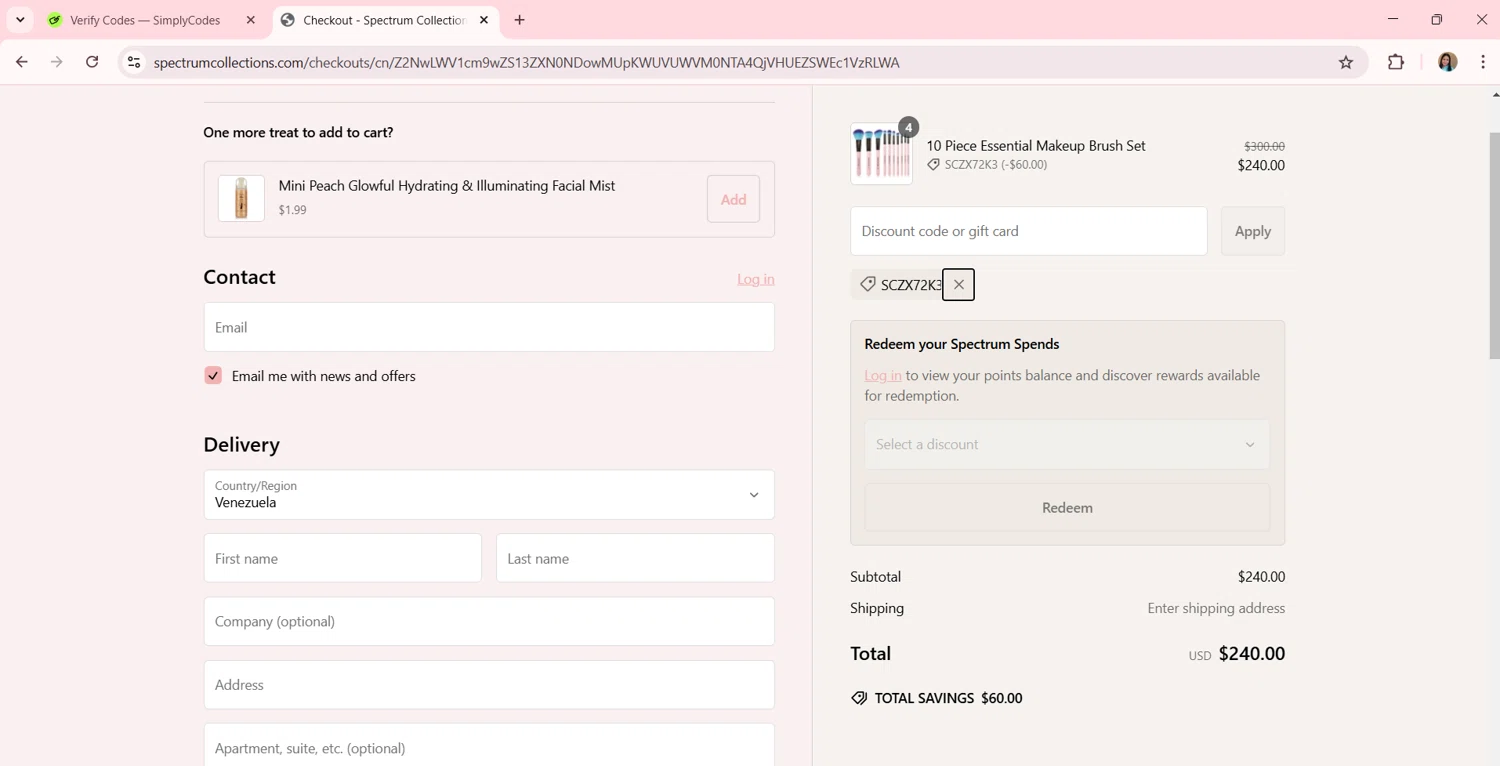
Task: Click the Mini Peach Glowful Facial Mist title
Action: pos(447,186)
